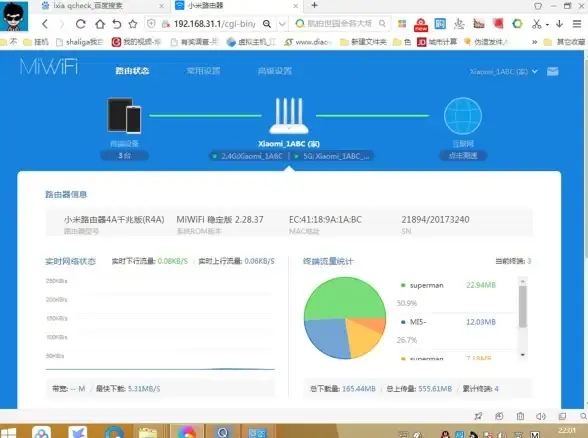Open the address bar dropdown arrow

pos(282,24)
